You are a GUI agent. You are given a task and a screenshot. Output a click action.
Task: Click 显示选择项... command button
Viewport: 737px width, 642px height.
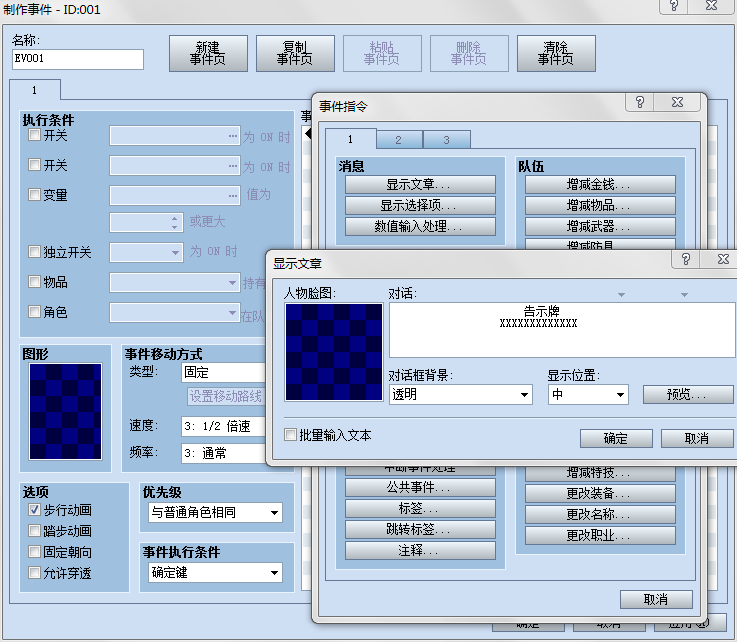420,205
